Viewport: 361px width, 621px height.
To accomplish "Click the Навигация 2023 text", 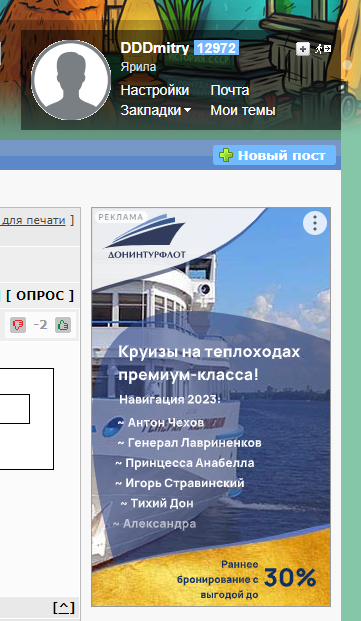I will (169, 399).
